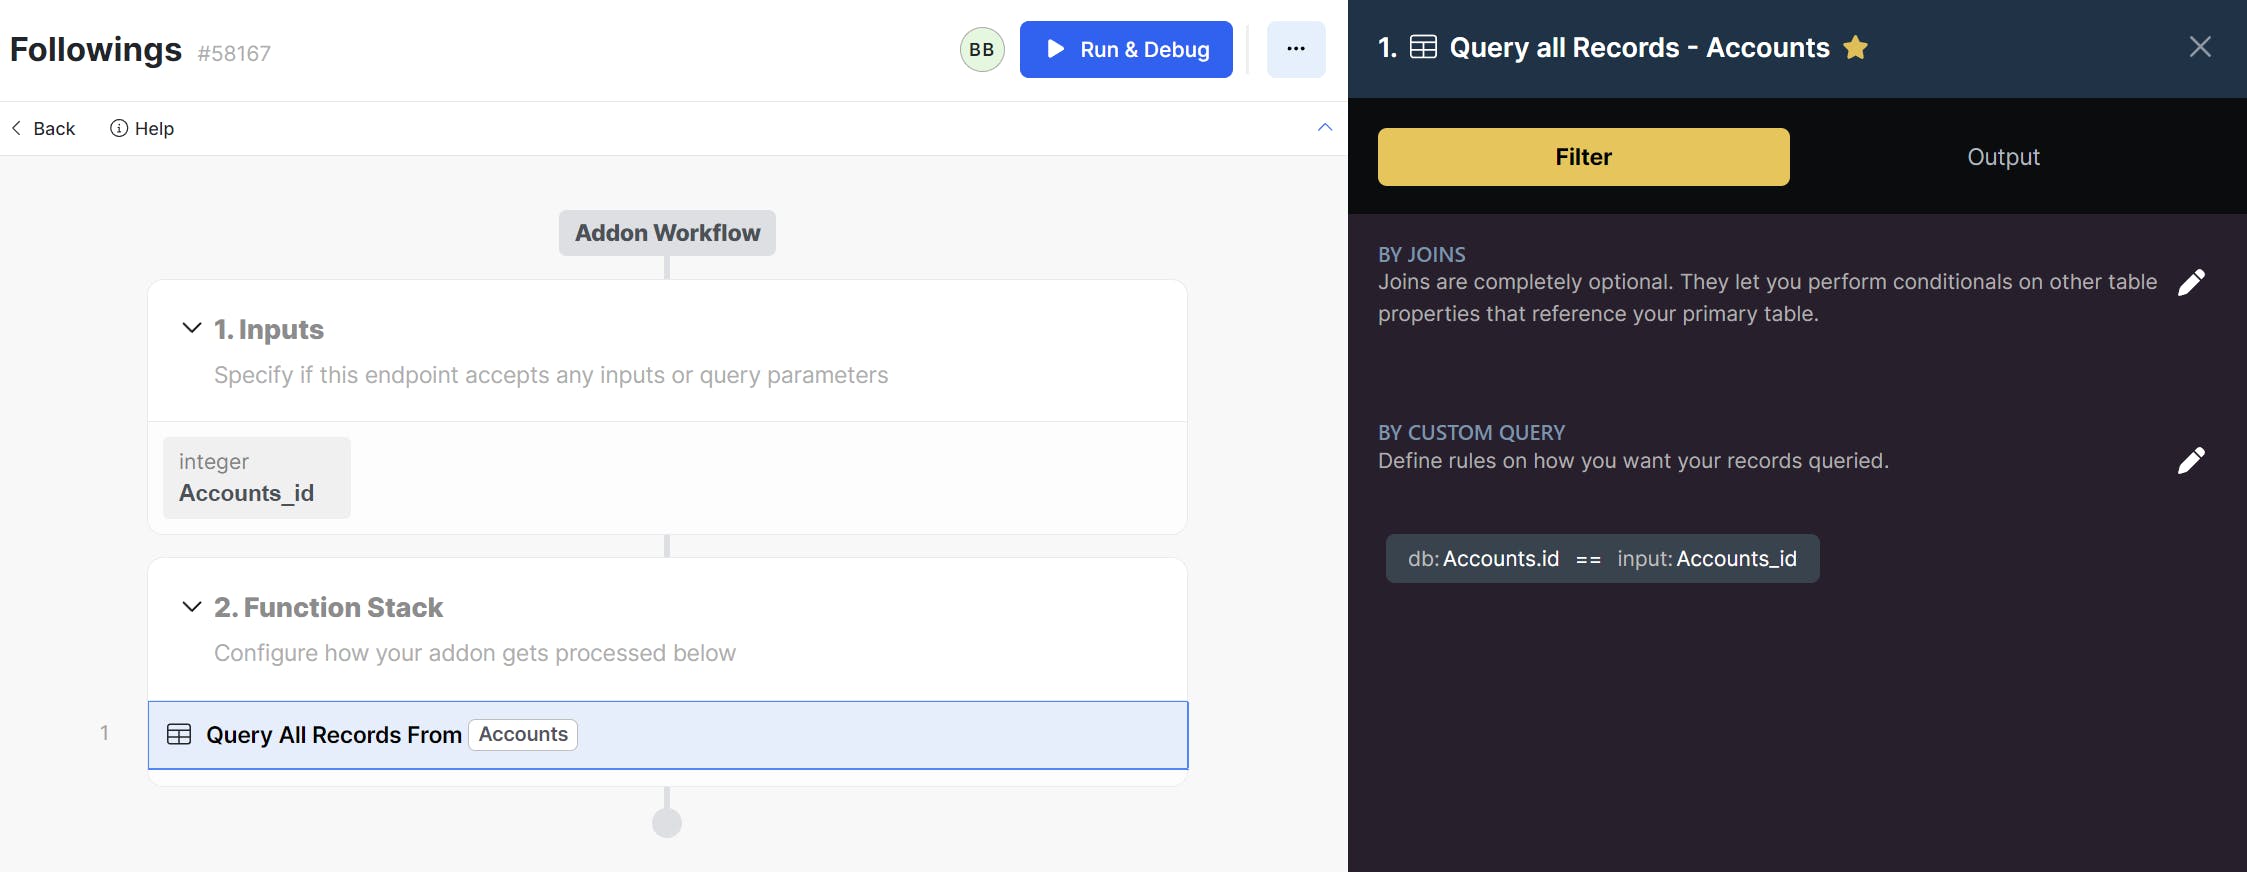Click the 'Joins are completely optional' description
The image size is (2247, 872).
(x=1768, y=298)
